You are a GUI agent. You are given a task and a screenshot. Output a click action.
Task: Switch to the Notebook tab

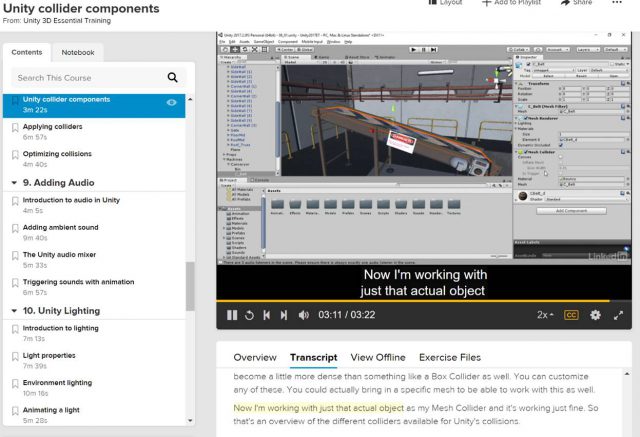(78, 52)
